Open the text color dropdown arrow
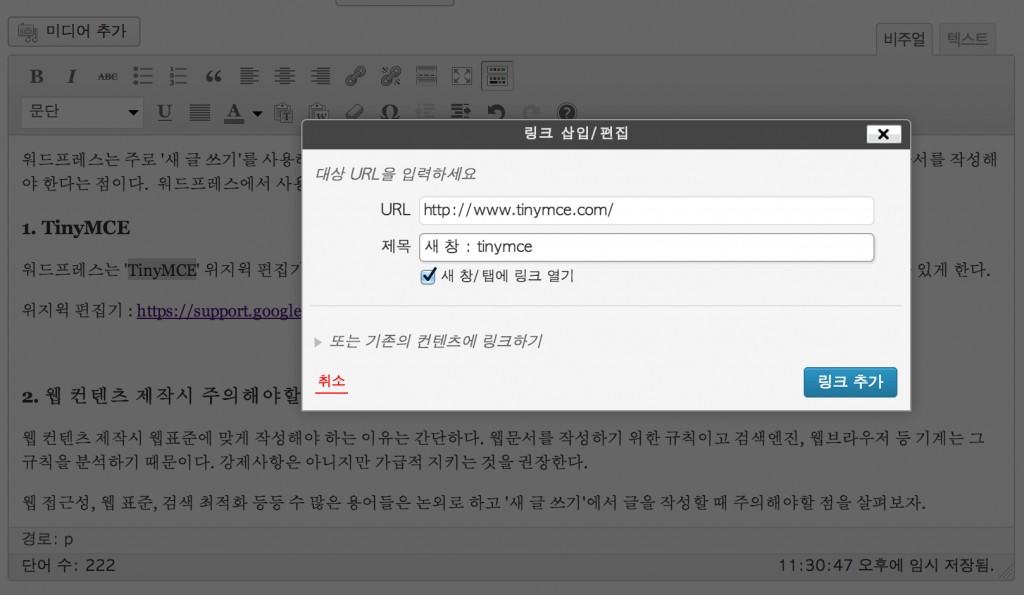The image size is (1024, 595). pyautogui.click(x=256, y=112)
